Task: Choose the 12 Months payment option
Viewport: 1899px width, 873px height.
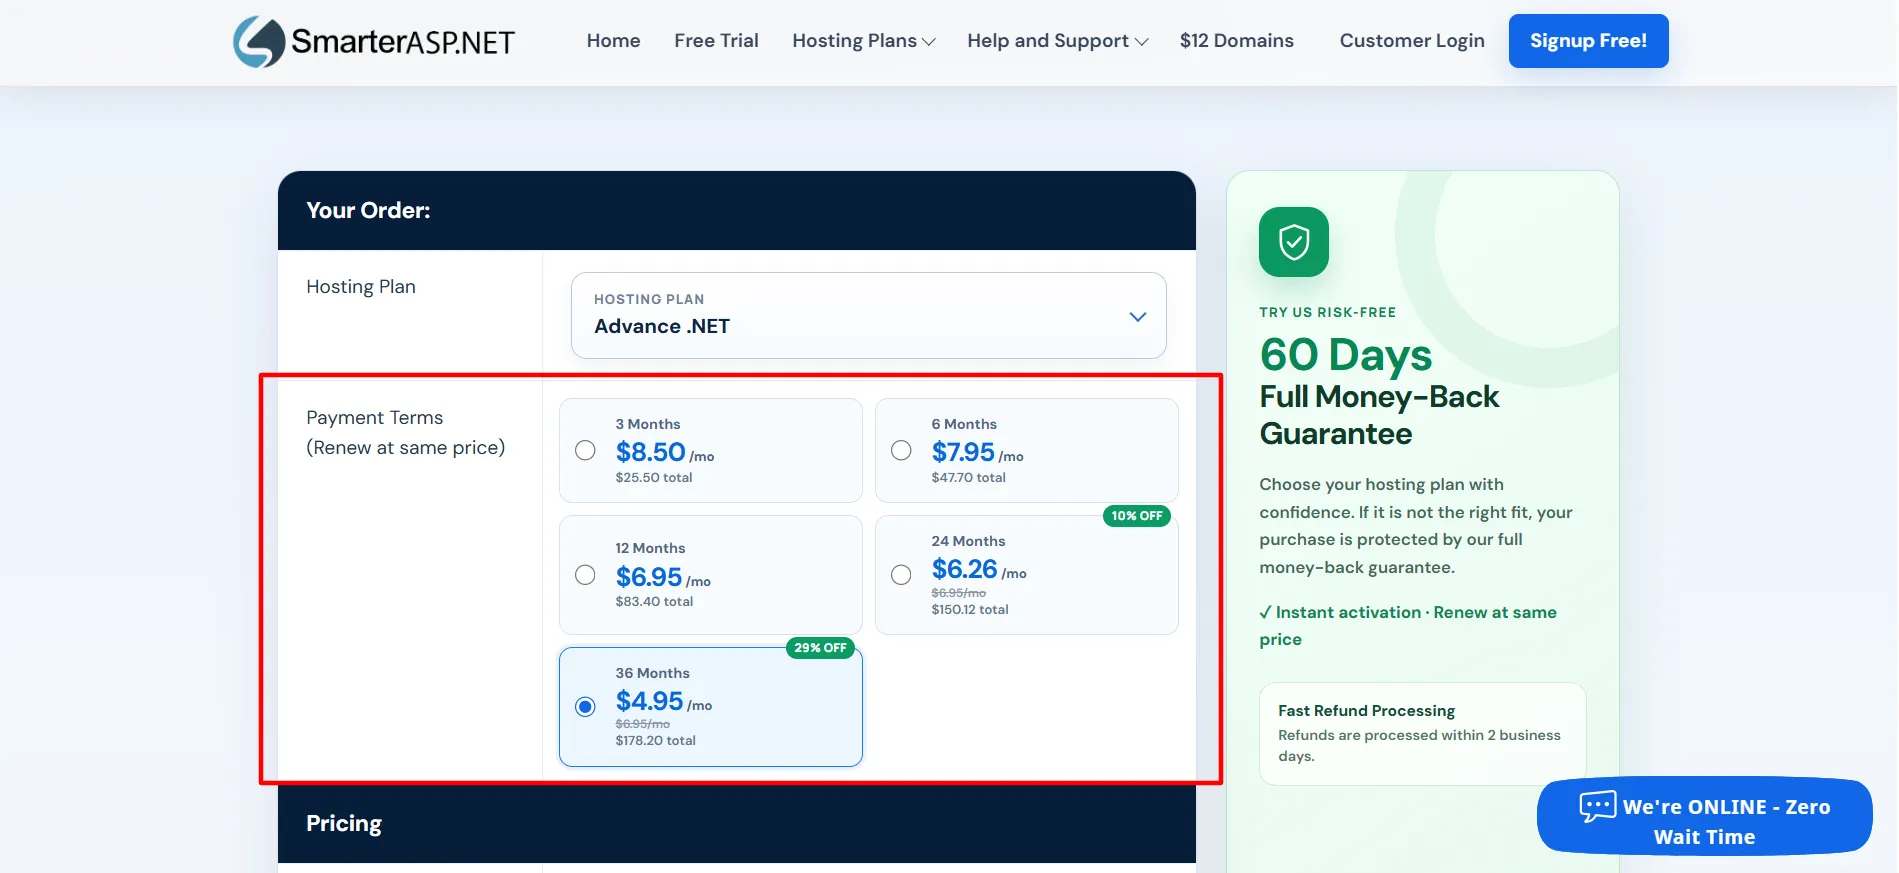Action: [711, 575]
